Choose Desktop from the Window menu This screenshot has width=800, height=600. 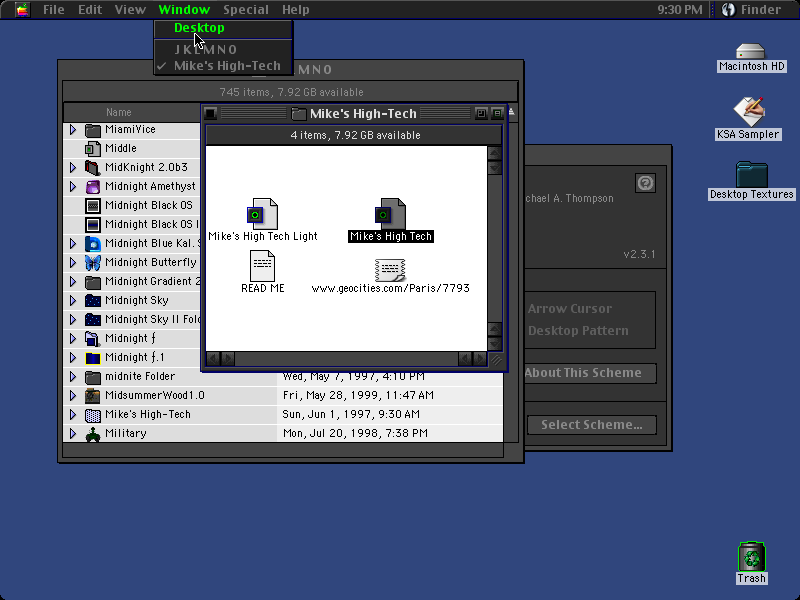tap(223, 28)
